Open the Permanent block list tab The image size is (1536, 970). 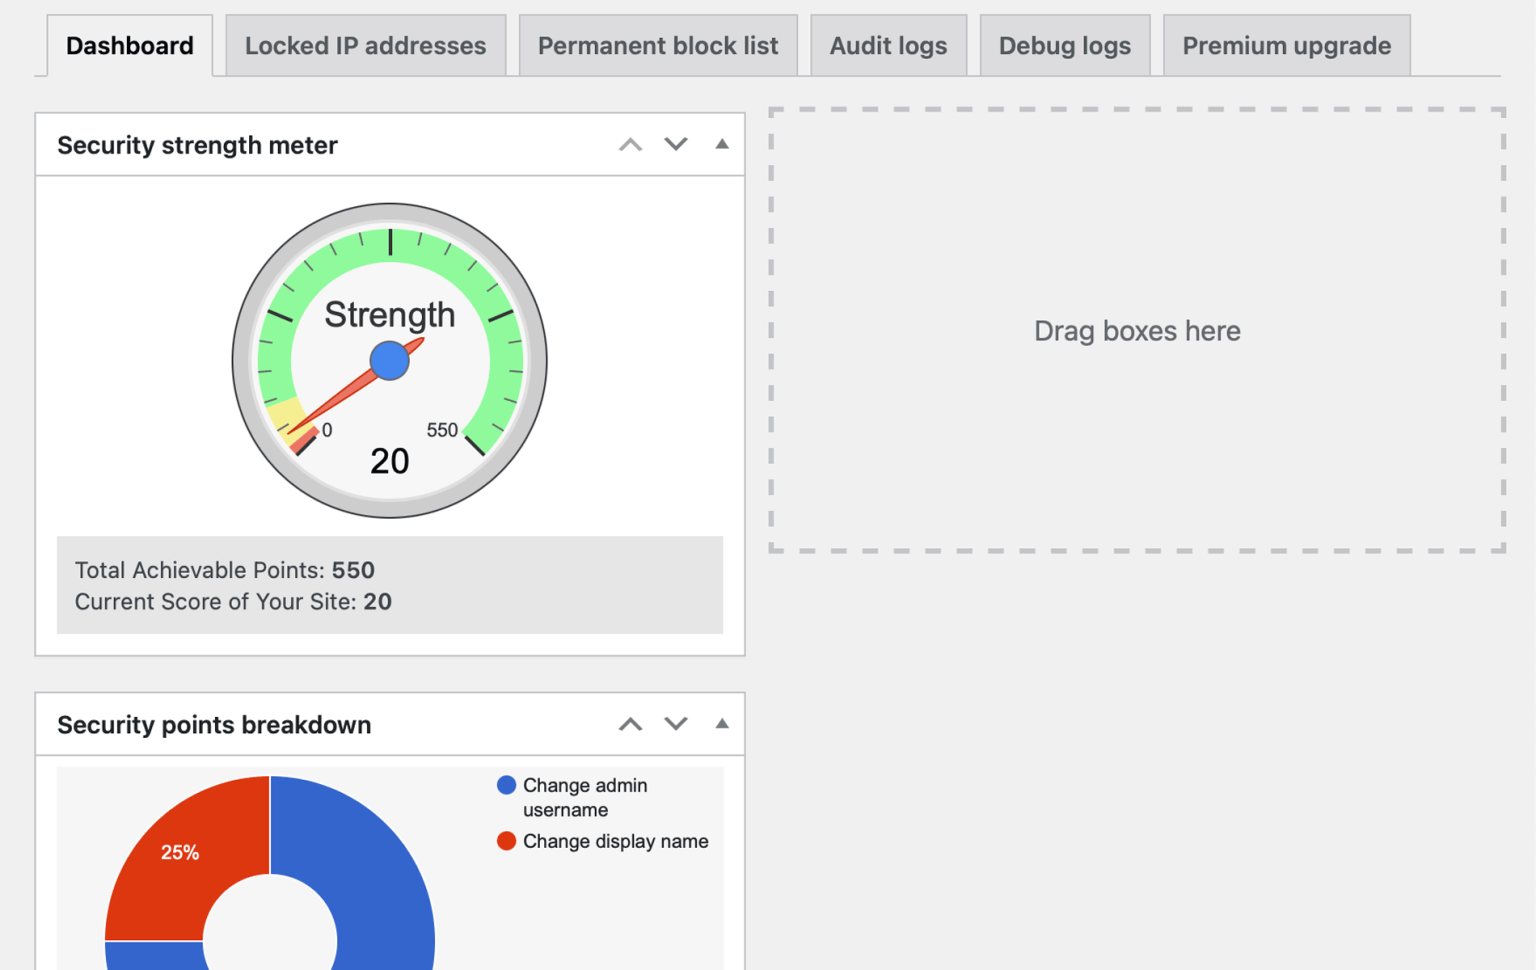tap(657, 45)
